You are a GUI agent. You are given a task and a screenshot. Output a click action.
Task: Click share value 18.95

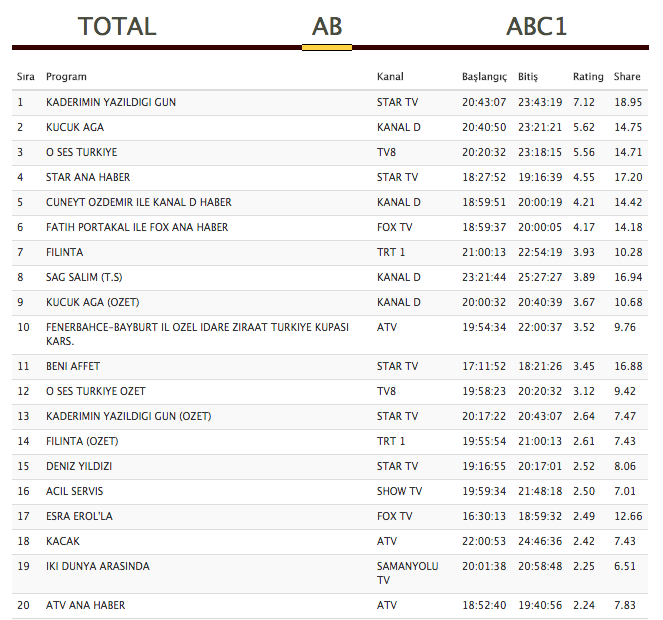628,102
